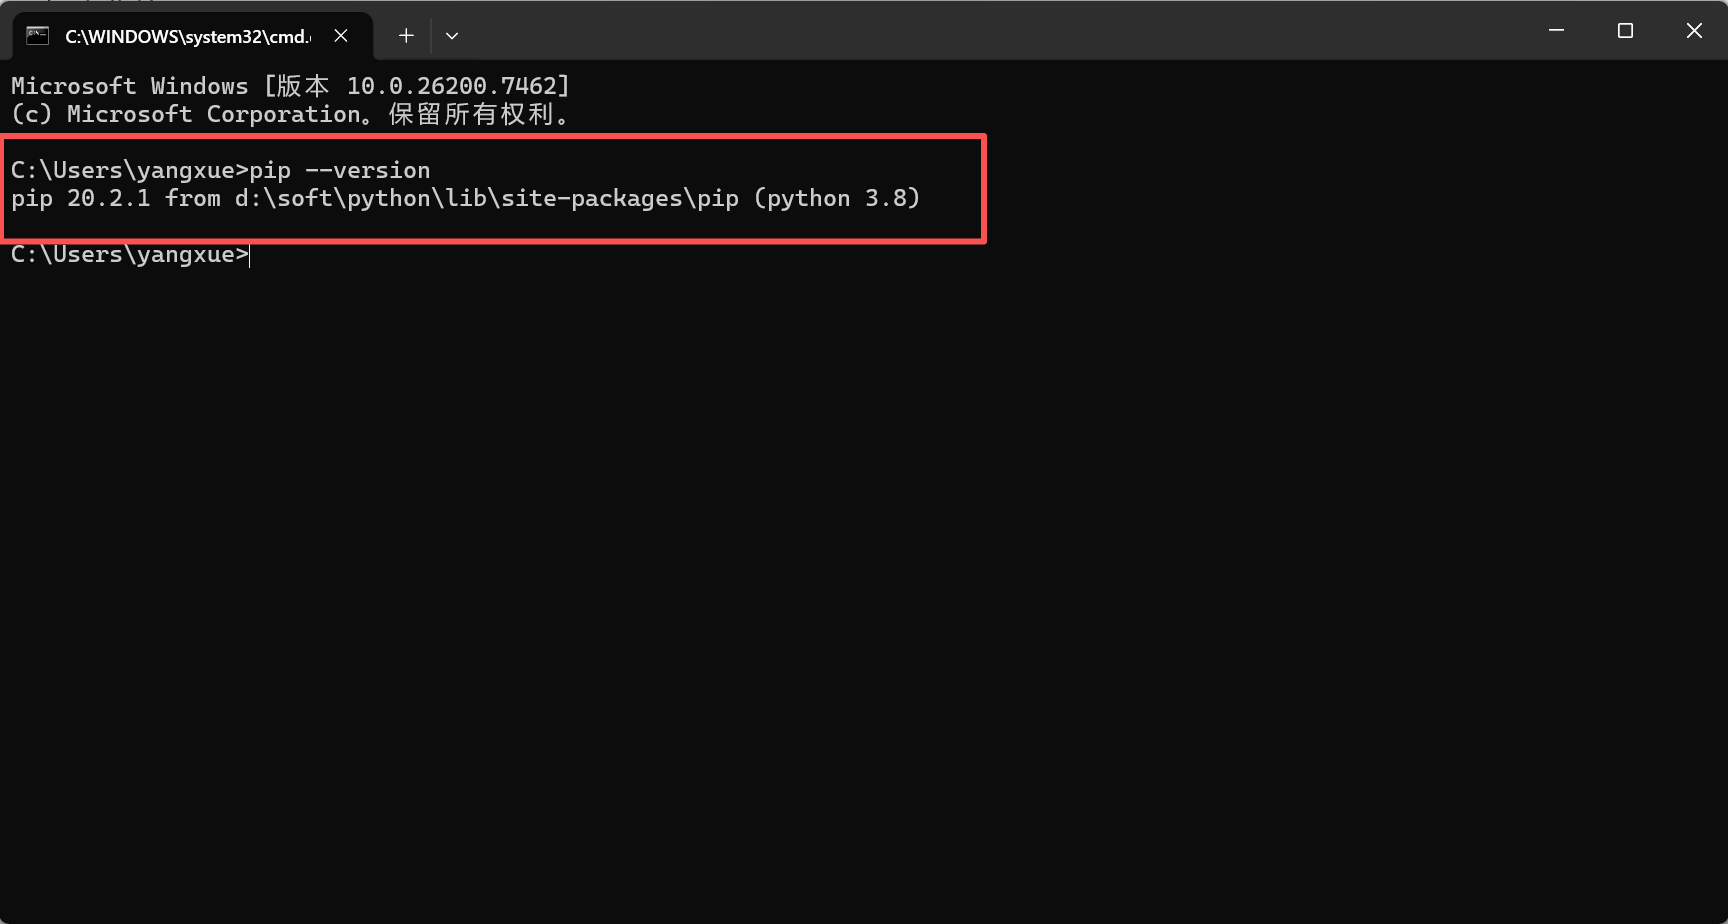The height and width of the screenshot is (924, 1728).
Task: Close the terminal window
Action: [1694, 30]
